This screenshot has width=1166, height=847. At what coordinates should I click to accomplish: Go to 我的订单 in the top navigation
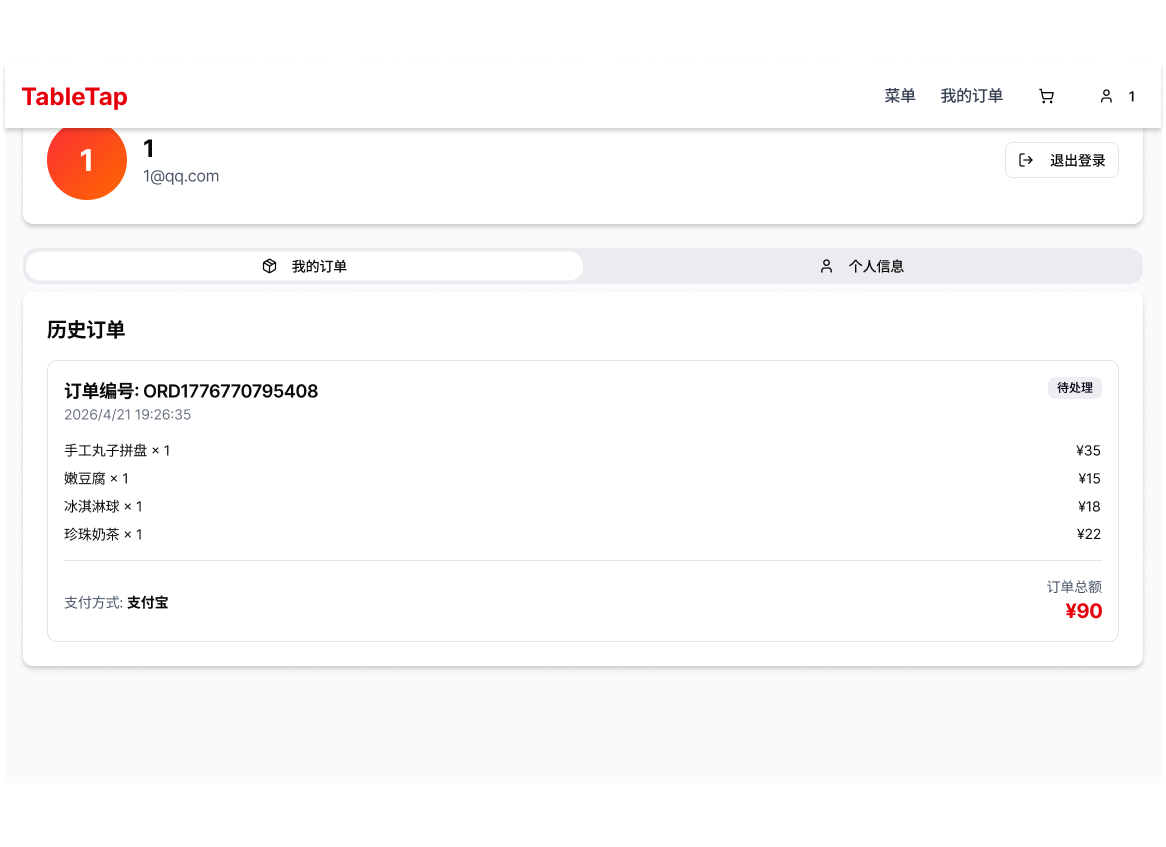coord(972,96)
